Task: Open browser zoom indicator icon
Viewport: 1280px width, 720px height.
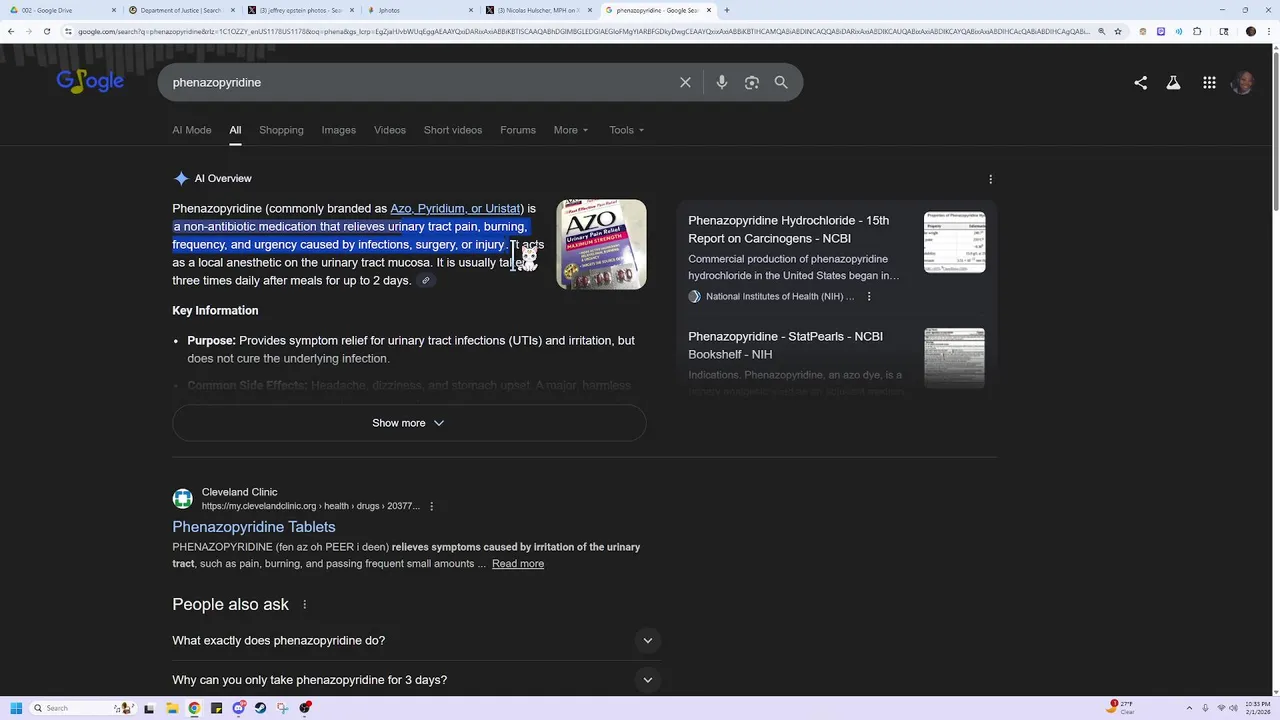Action: click(1102, 31)
